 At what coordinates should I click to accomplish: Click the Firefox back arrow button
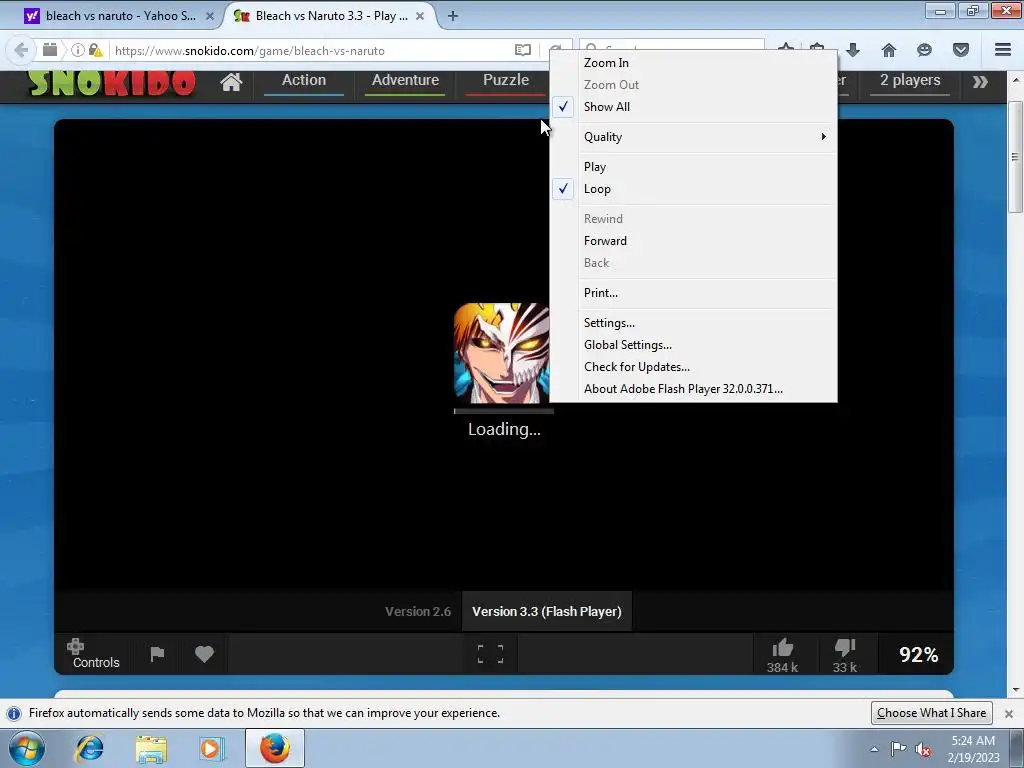[x=21, y=50]
